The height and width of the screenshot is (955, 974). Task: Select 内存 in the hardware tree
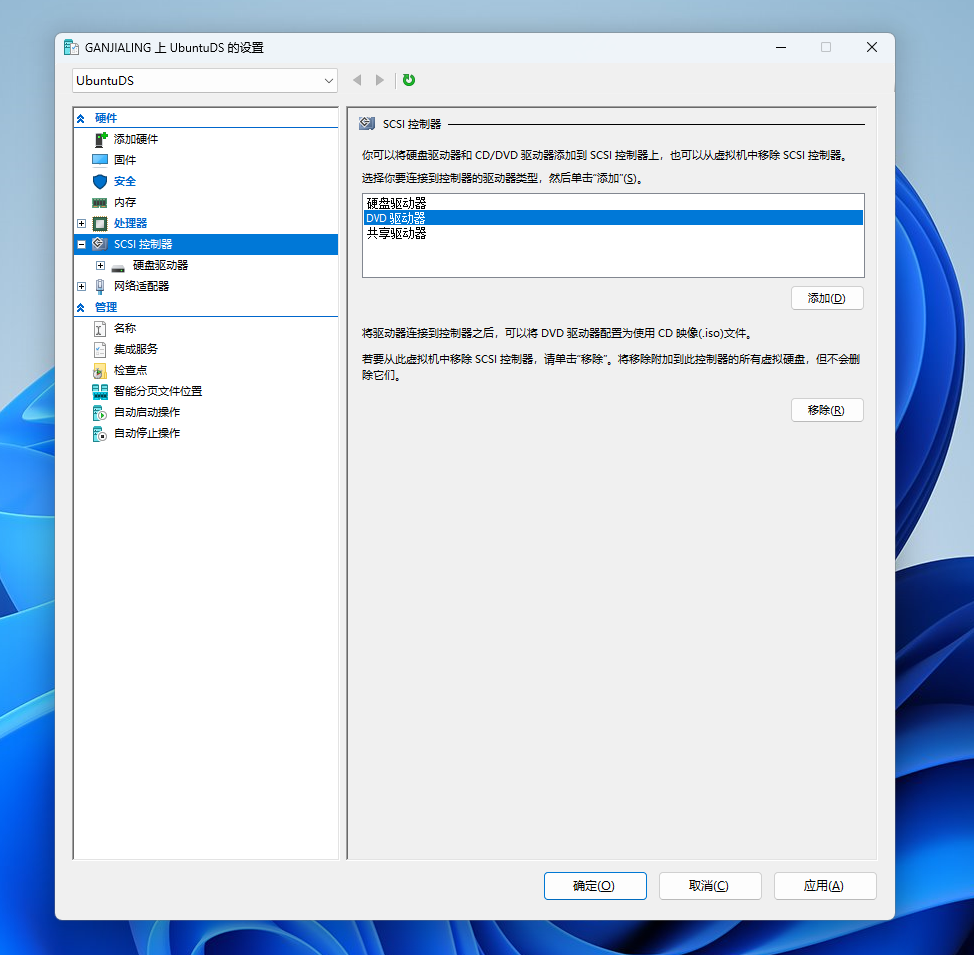[x=125, y=203]
